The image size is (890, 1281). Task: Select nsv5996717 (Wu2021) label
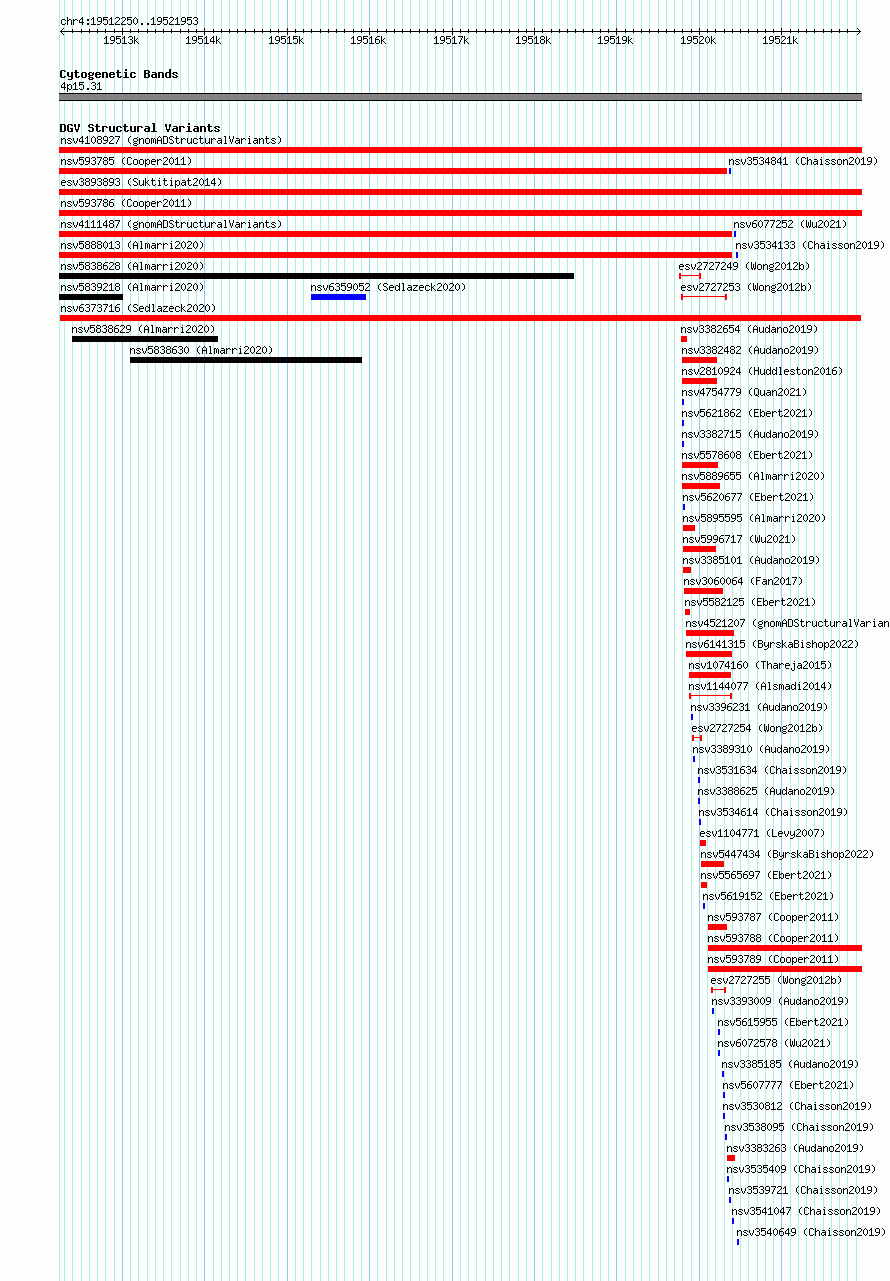(x=740, y=539)
